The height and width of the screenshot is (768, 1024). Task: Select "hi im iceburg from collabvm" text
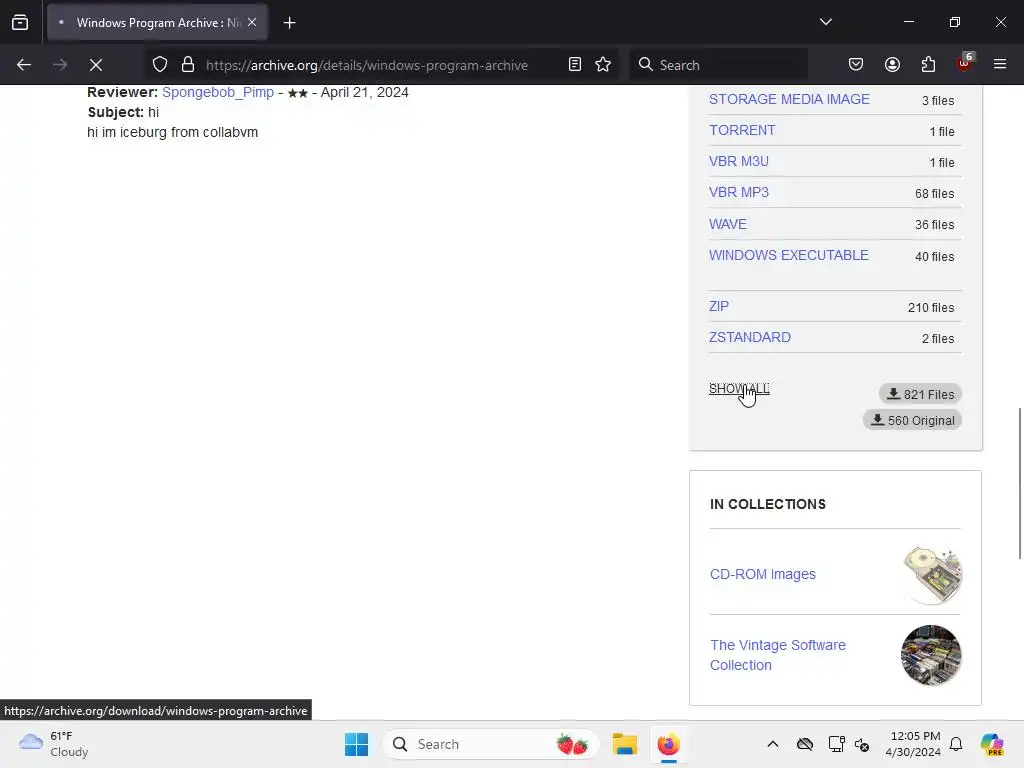[x=172, y=132]
